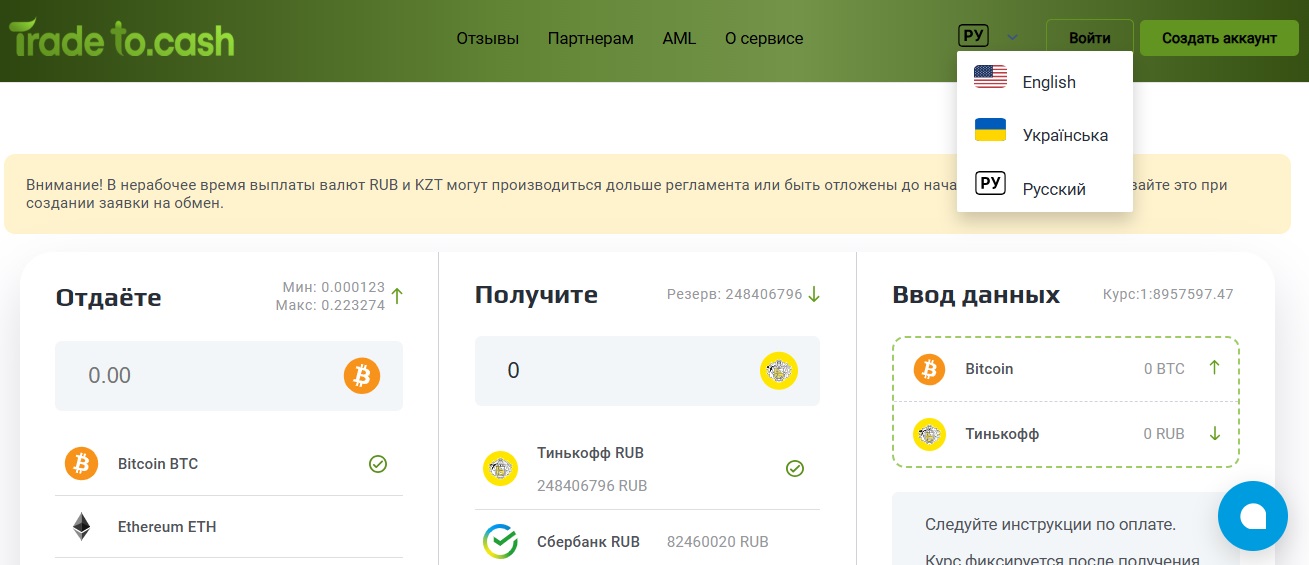Click the US flag icon for English
This screenshot has height=565, width=1309.
click(990, 77)
